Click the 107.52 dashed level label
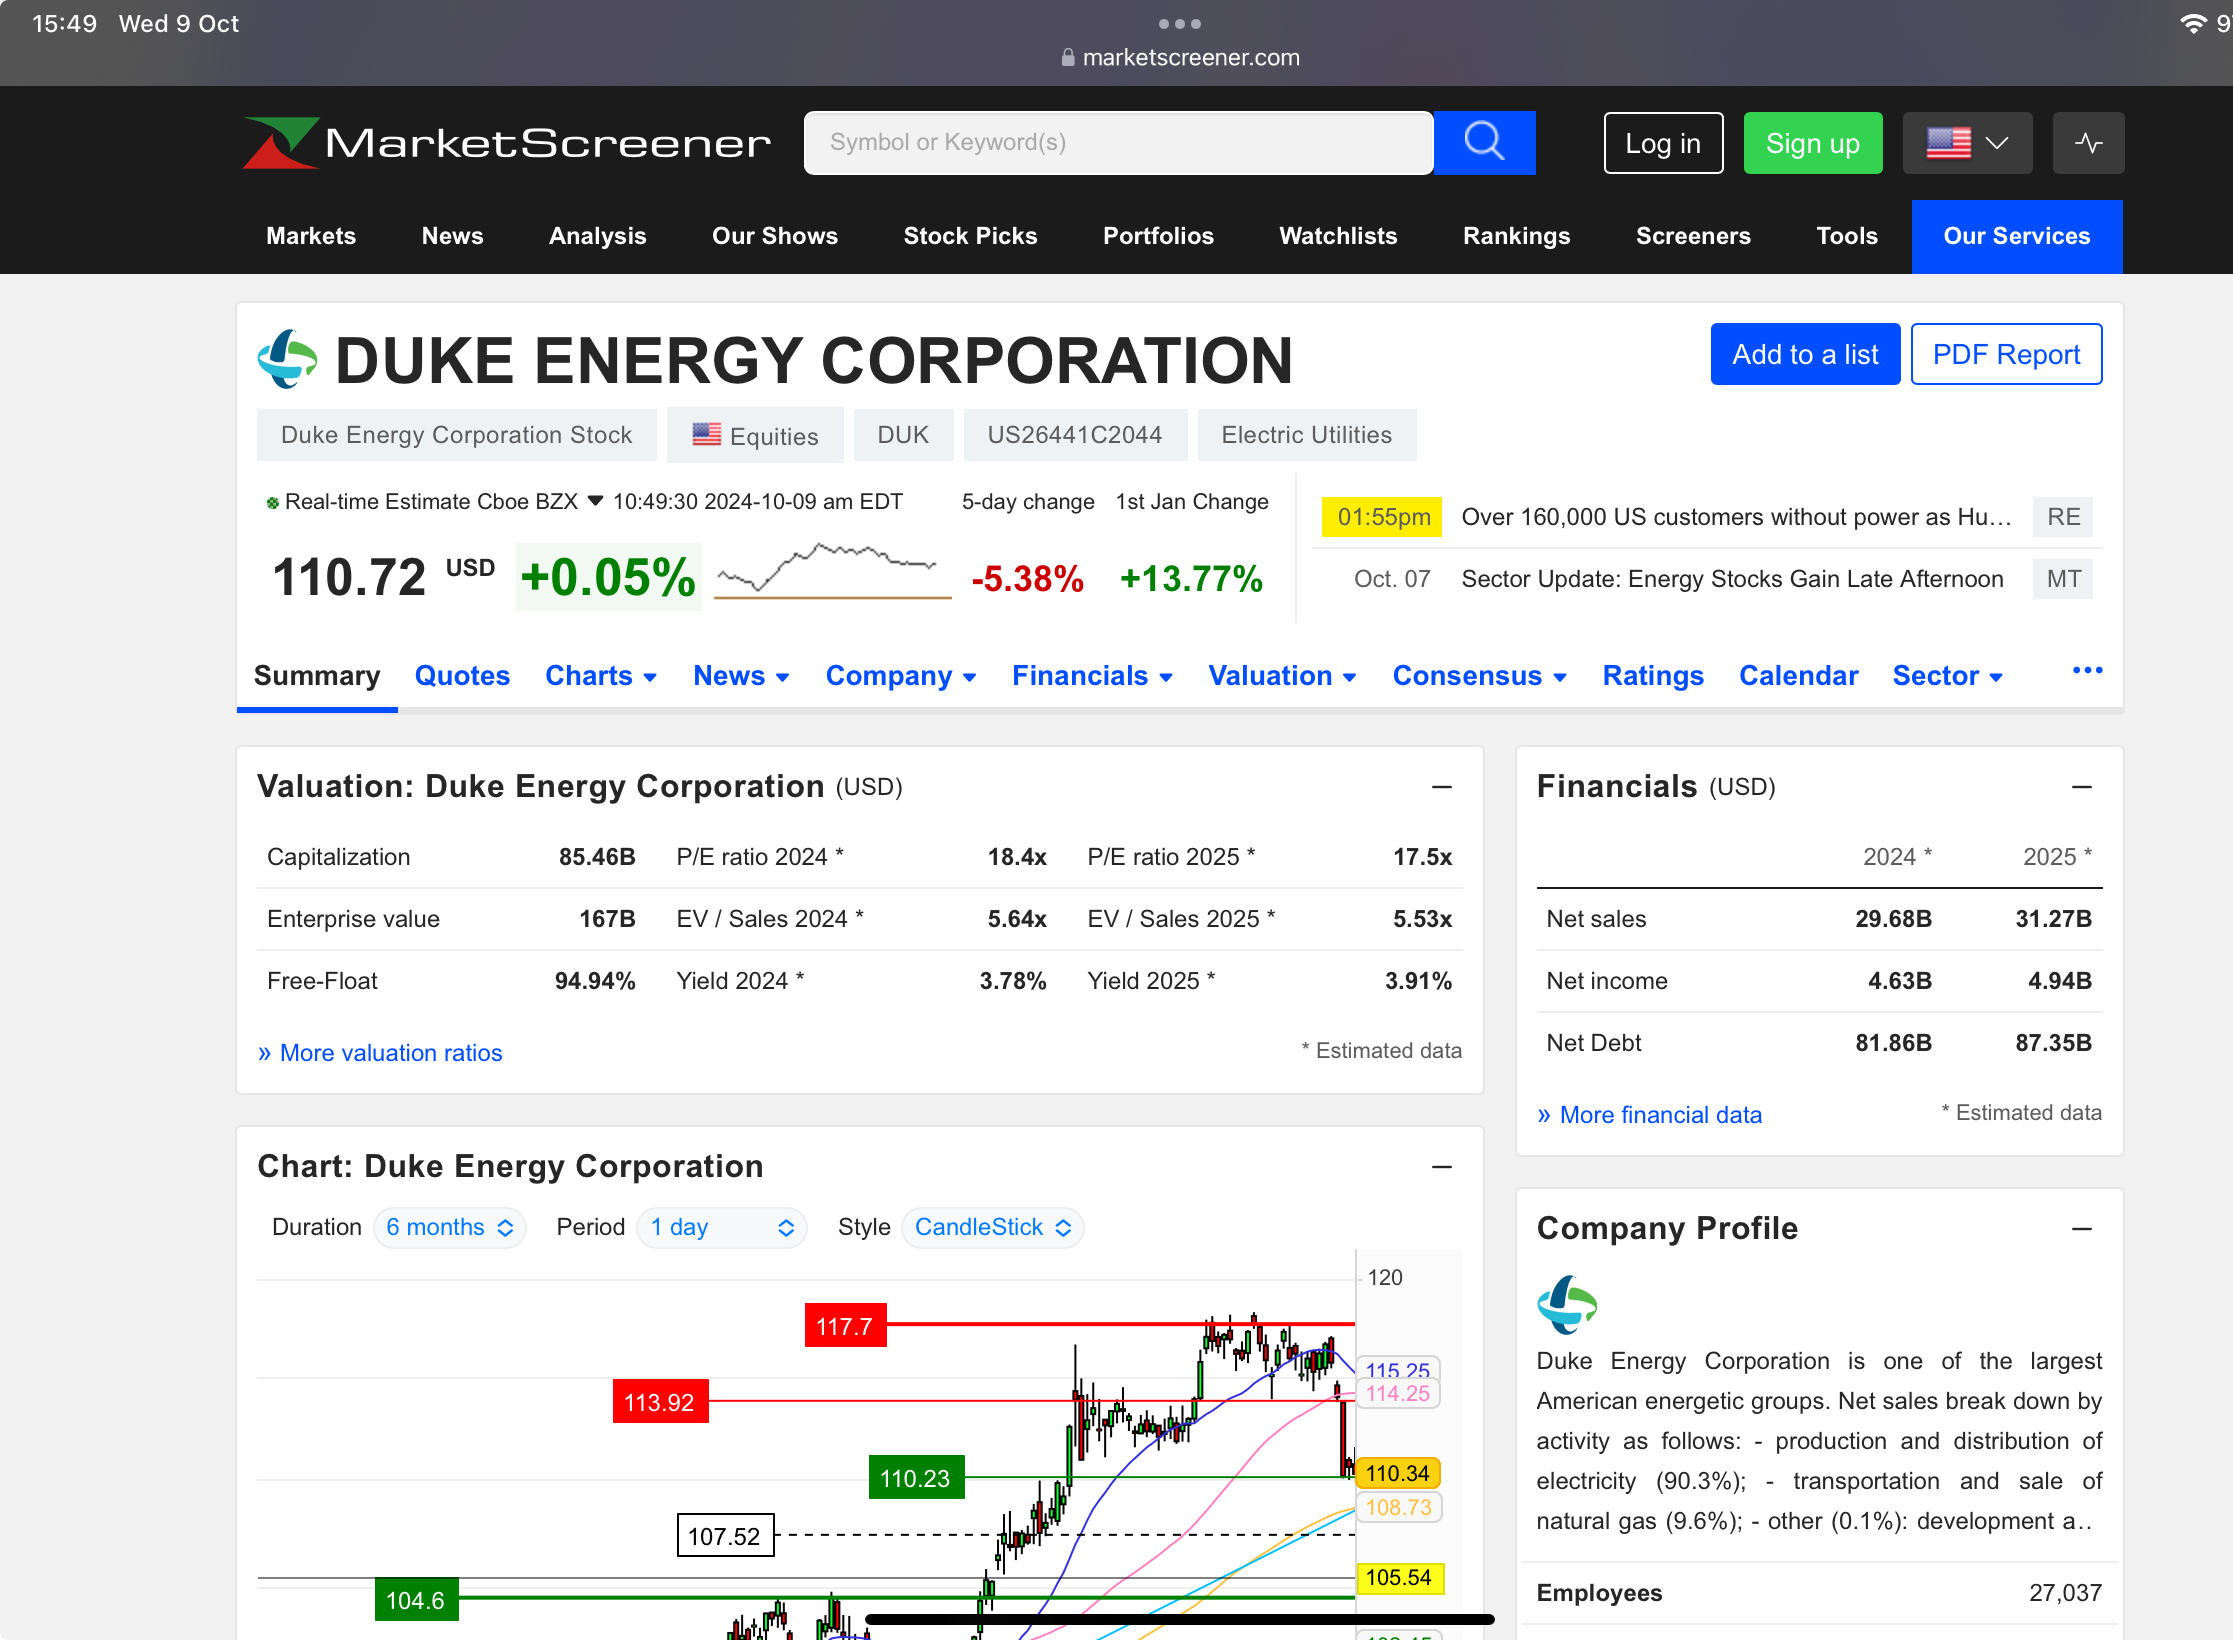Screen dimensions: 2233x1640 pos(725,1536)
